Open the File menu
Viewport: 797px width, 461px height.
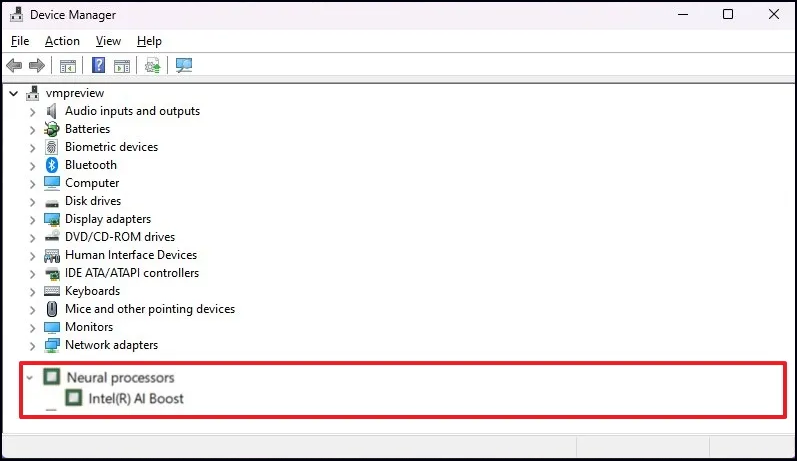[x=20, y=41]
